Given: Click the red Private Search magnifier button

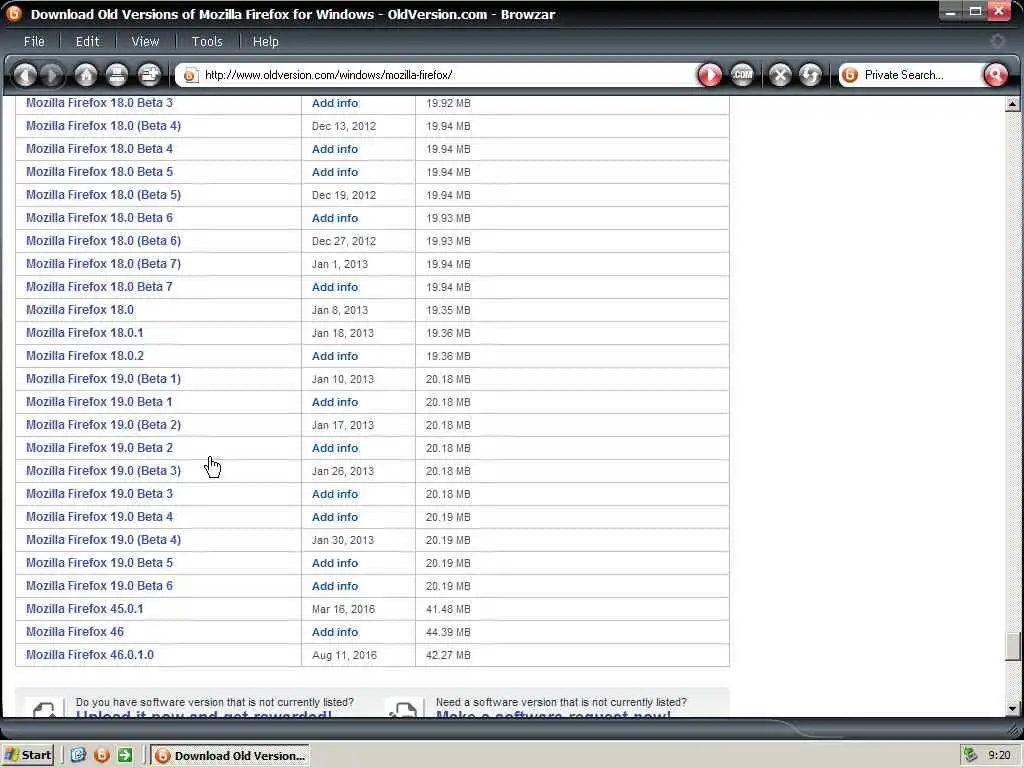Looking at the screenshot, I should pos(995,75).
